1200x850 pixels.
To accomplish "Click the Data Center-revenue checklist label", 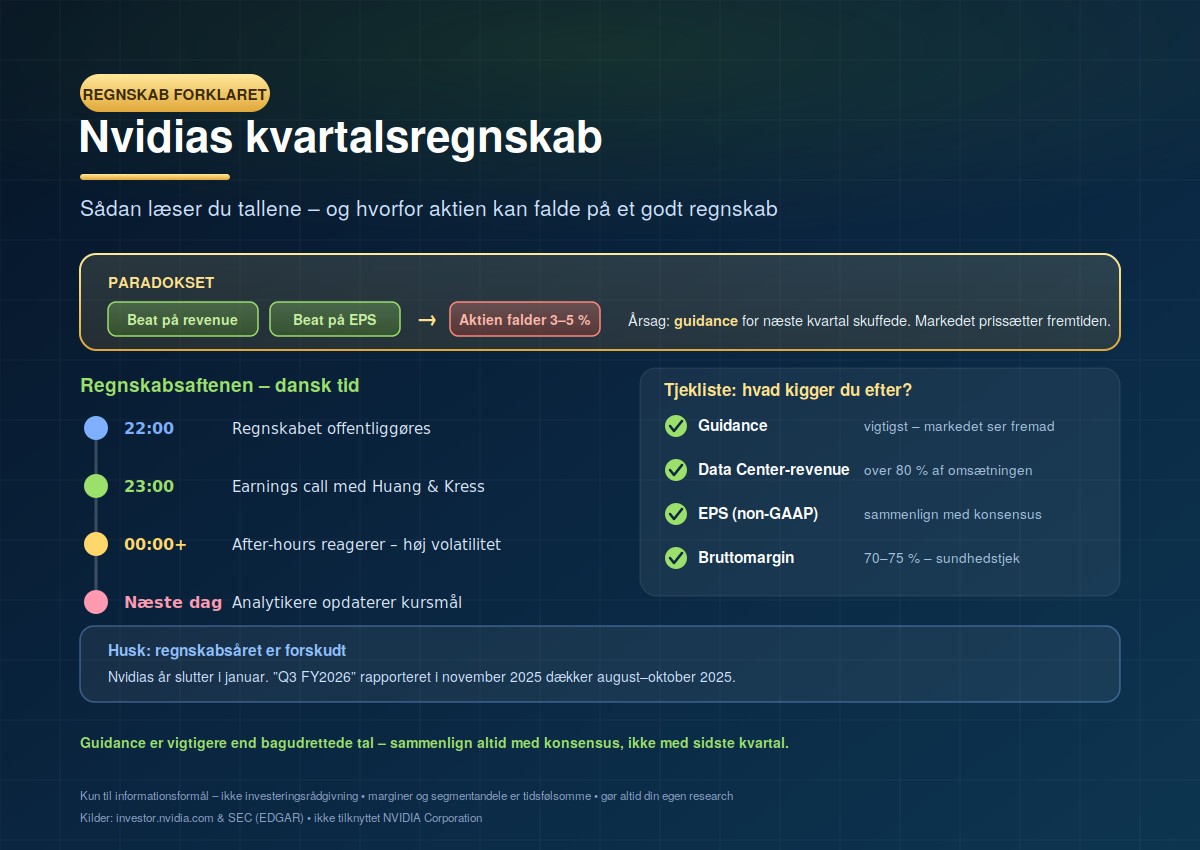I will pyautogui.click(x=774, y=470).
